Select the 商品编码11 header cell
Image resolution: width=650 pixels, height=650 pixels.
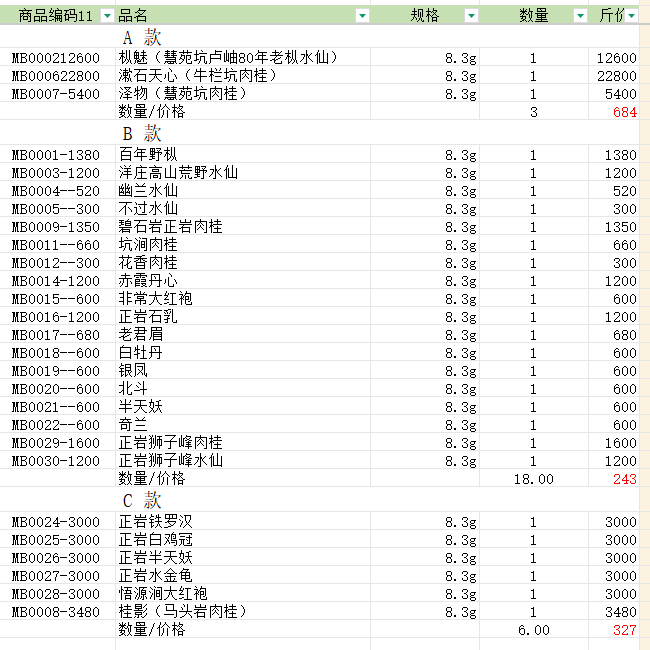click(x=58, y=15)
